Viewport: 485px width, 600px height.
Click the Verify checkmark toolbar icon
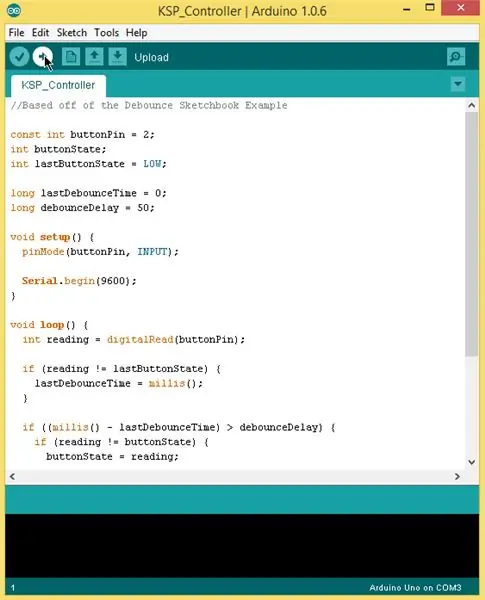(19, 57)
